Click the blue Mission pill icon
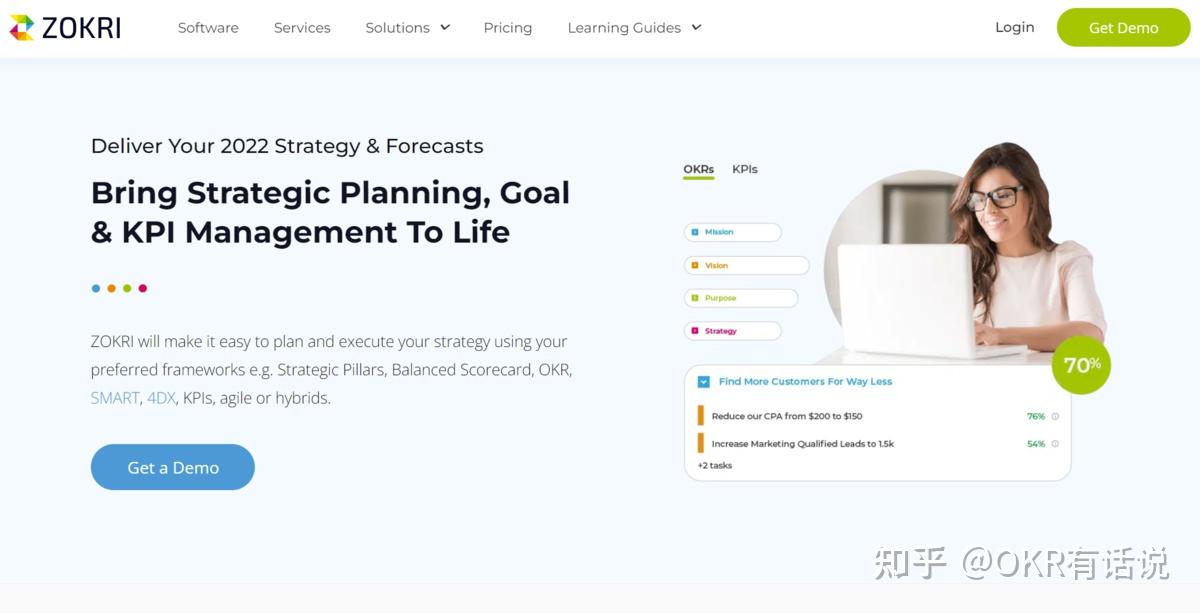The width and height of the screenshot is (1200, 613). (695, 232)
